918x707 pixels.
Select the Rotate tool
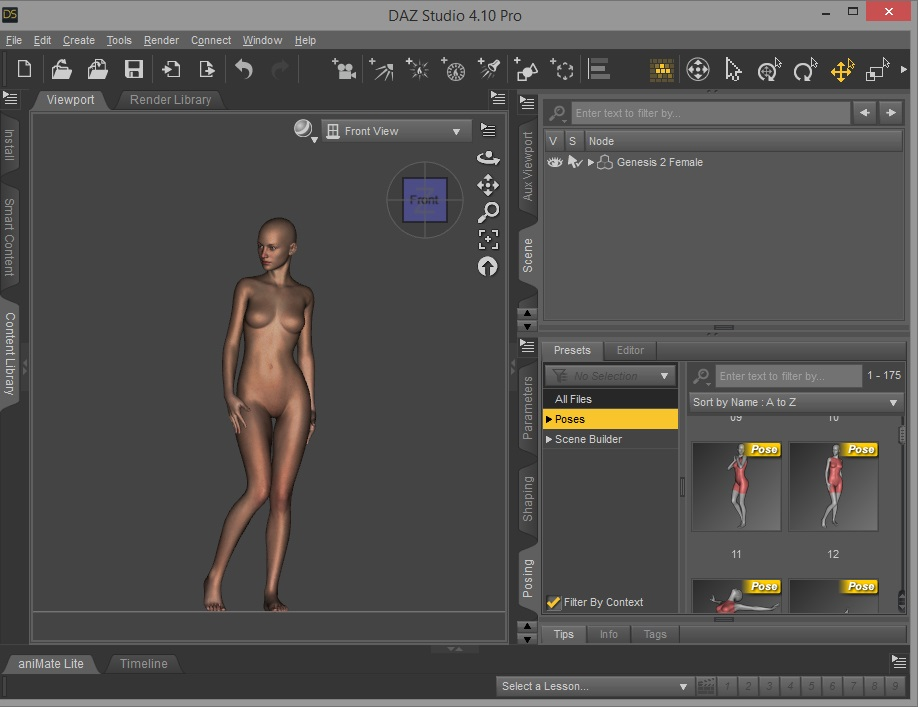tap(806, 70)
